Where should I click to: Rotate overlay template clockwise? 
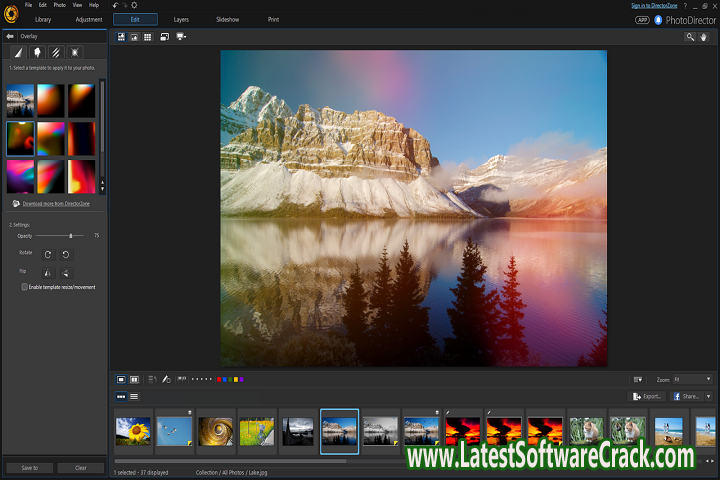click(48, 254)
